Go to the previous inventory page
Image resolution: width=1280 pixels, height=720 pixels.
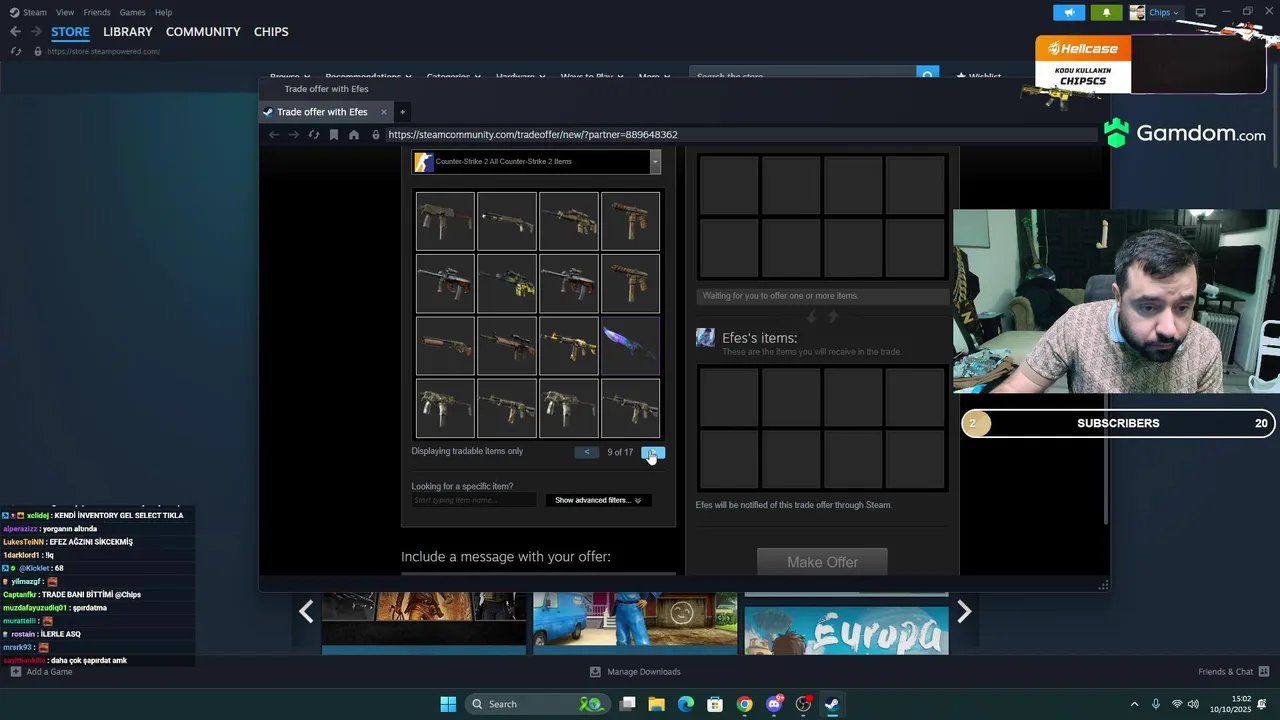point(587,452)
